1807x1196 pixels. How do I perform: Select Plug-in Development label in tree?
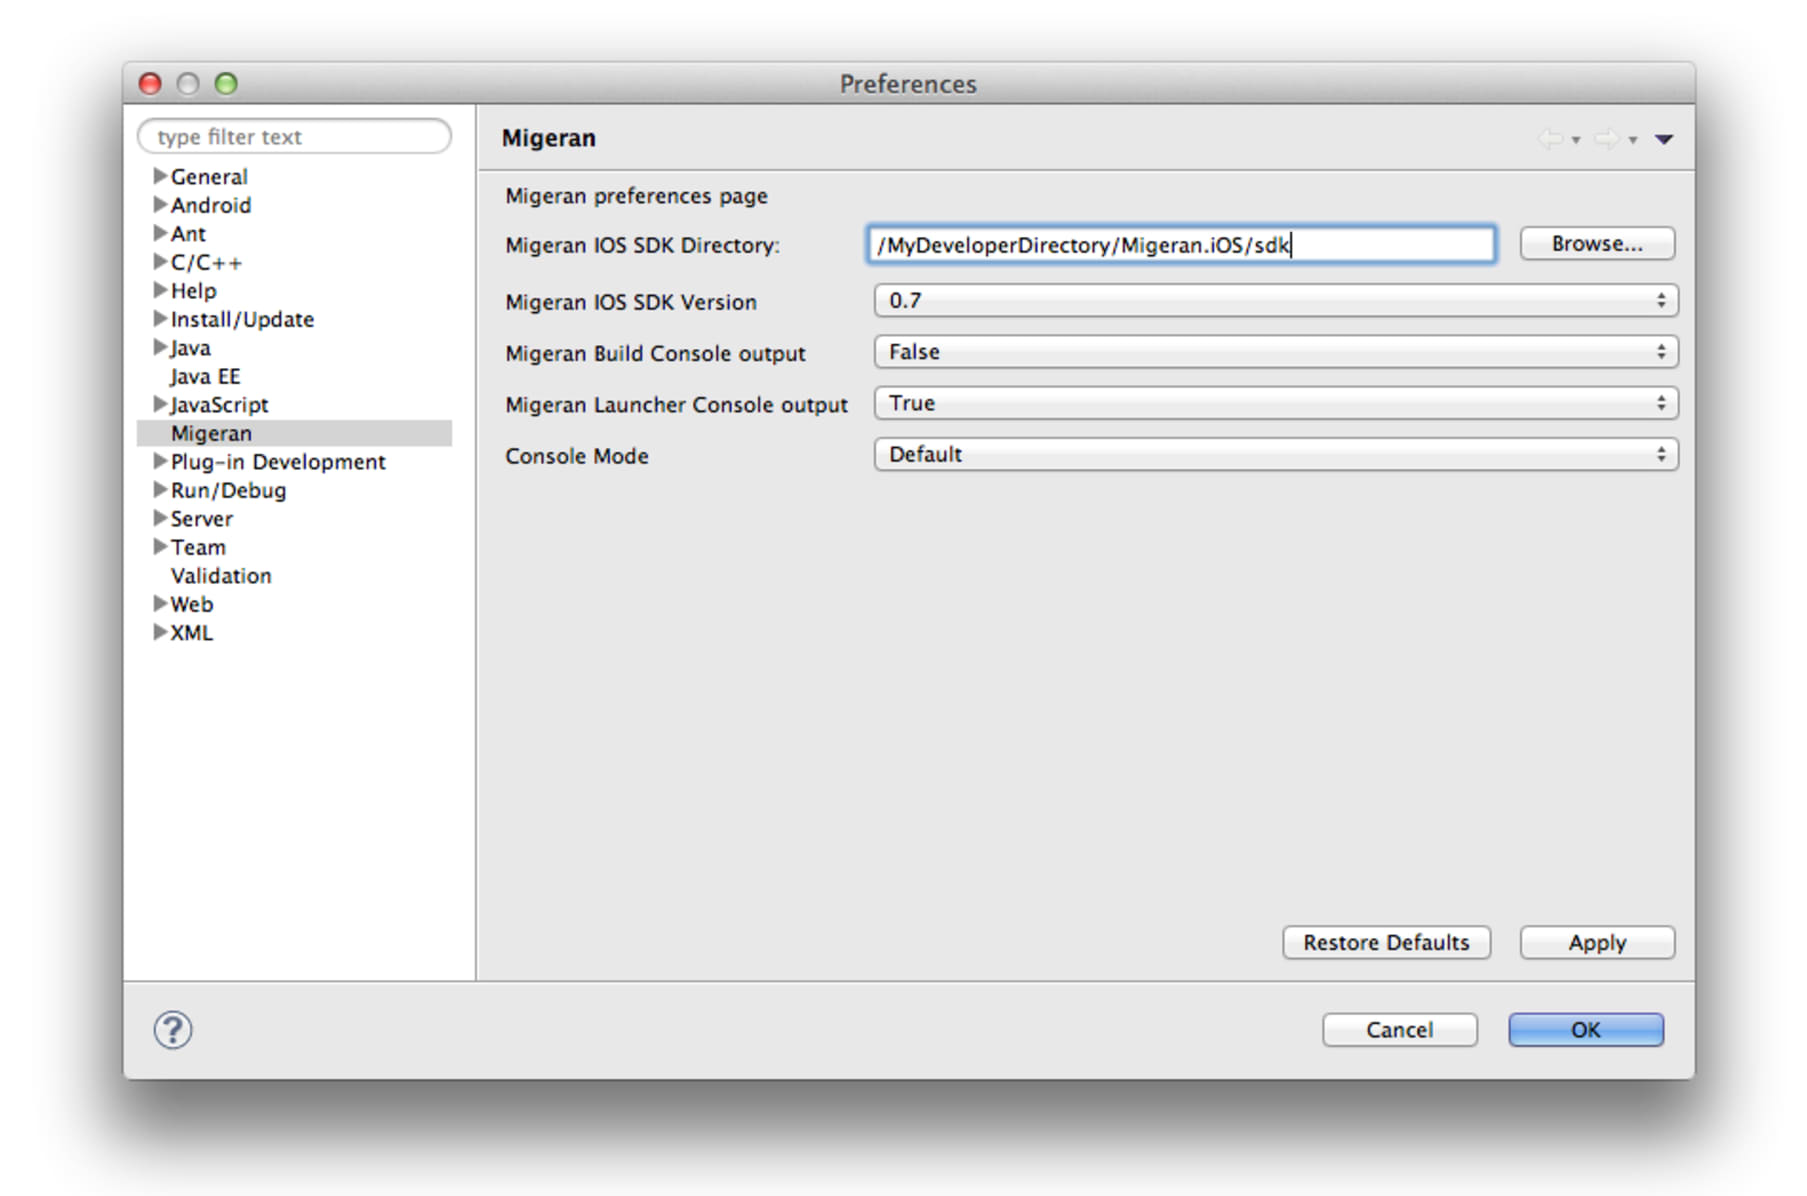(x=278, y=461)
